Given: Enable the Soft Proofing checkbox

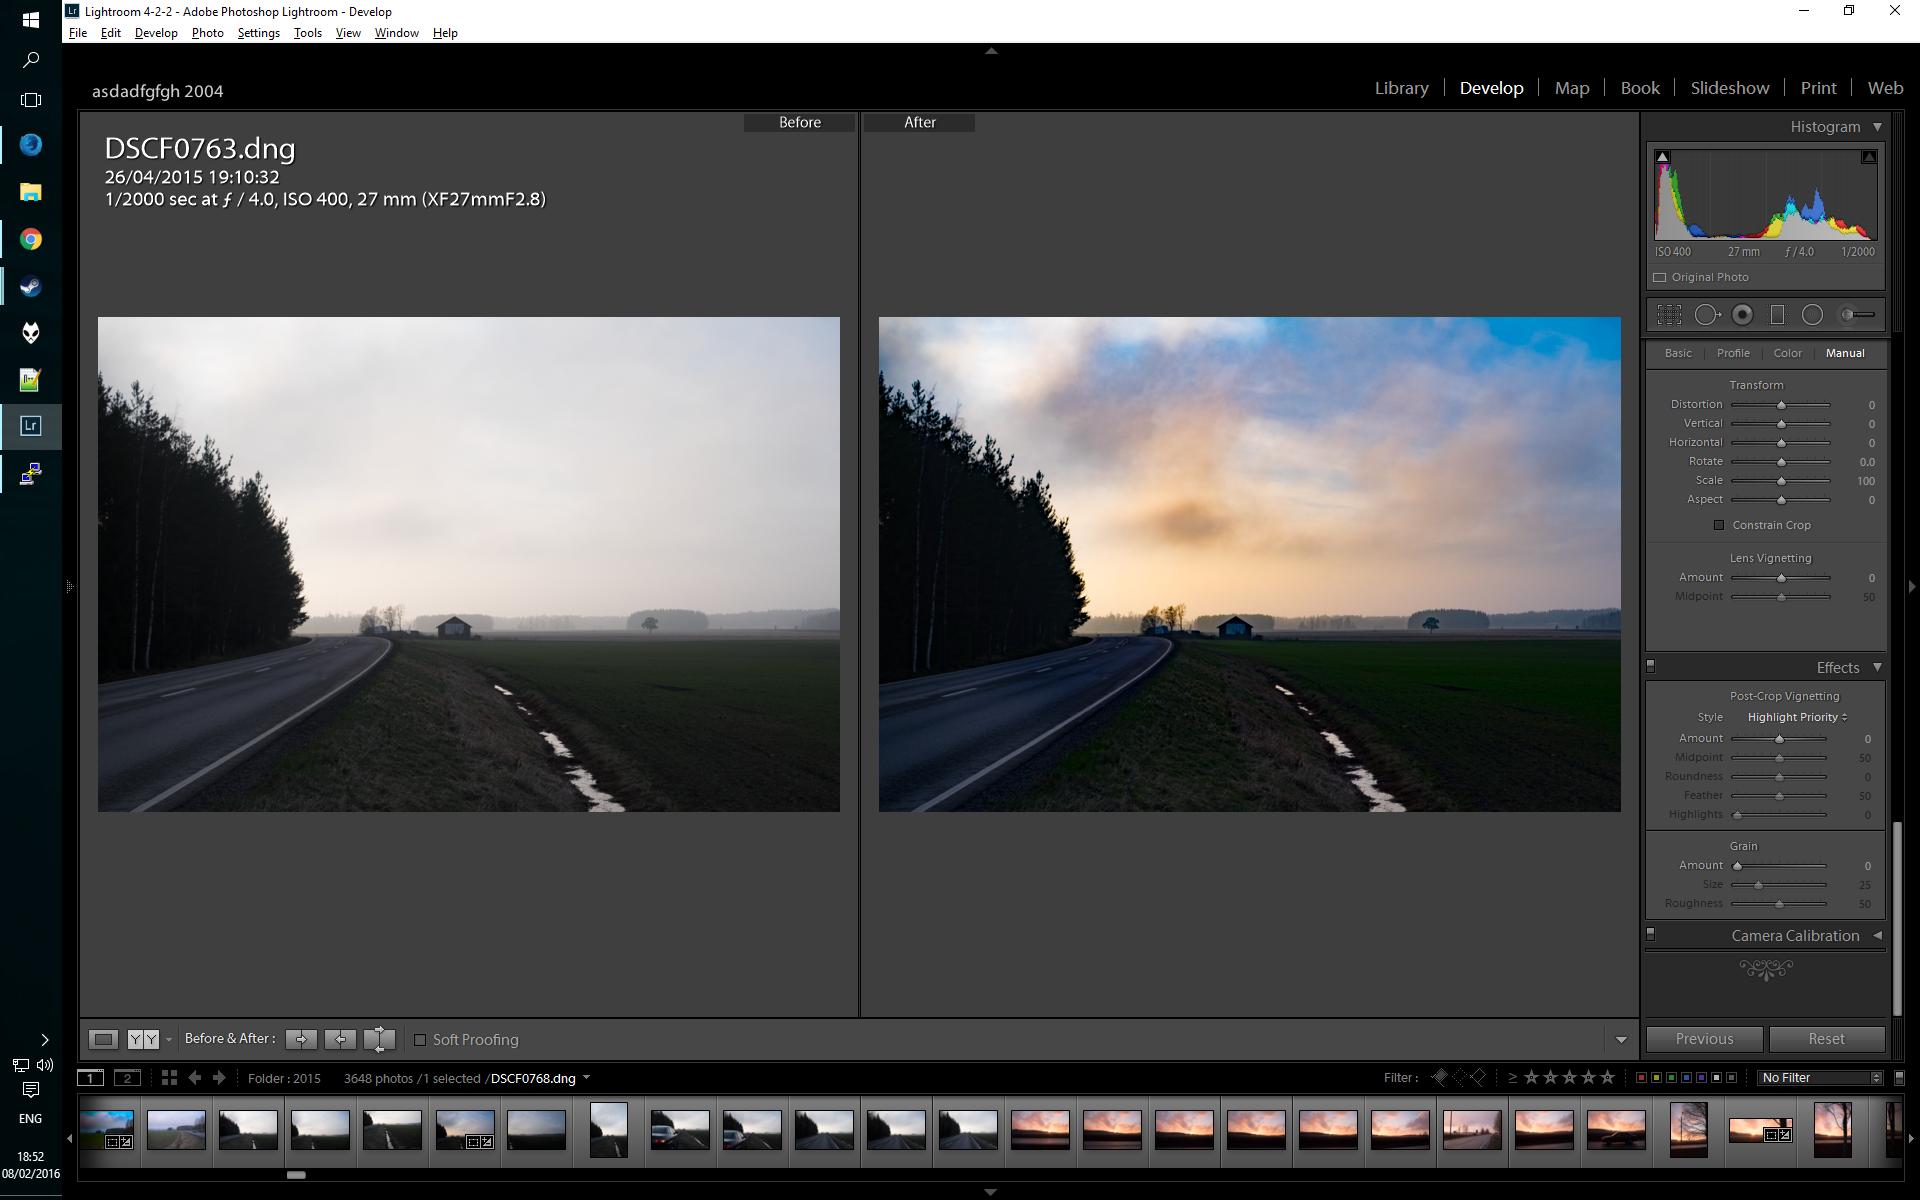Looking at the screenshot, I should (x=420, y=1040).
